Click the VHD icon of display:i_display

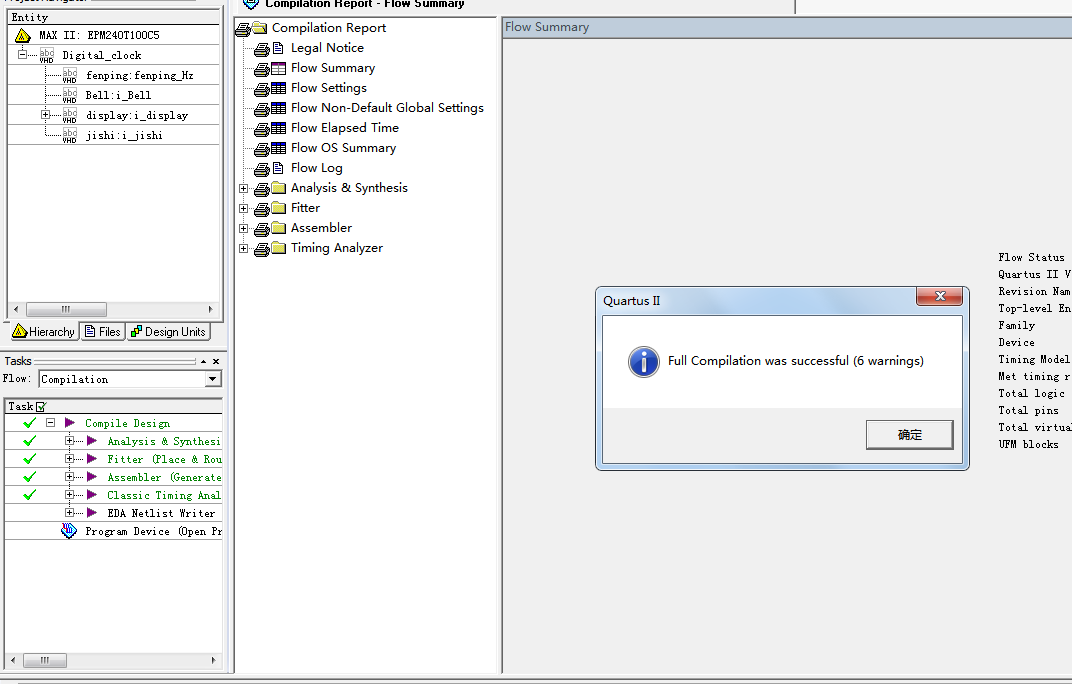click(70, 115)
